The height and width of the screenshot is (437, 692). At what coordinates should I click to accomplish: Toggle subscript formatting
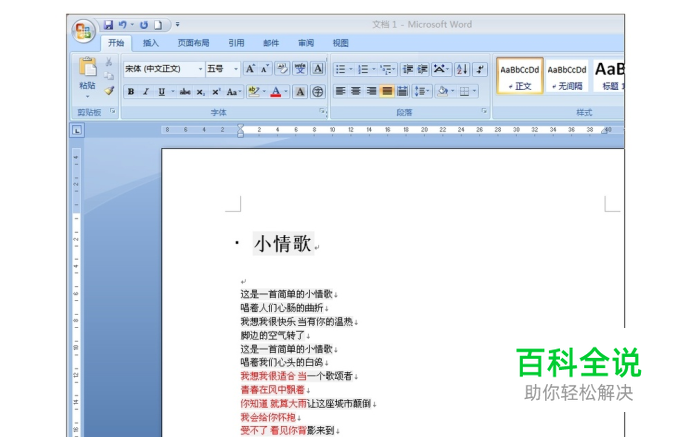200,91
